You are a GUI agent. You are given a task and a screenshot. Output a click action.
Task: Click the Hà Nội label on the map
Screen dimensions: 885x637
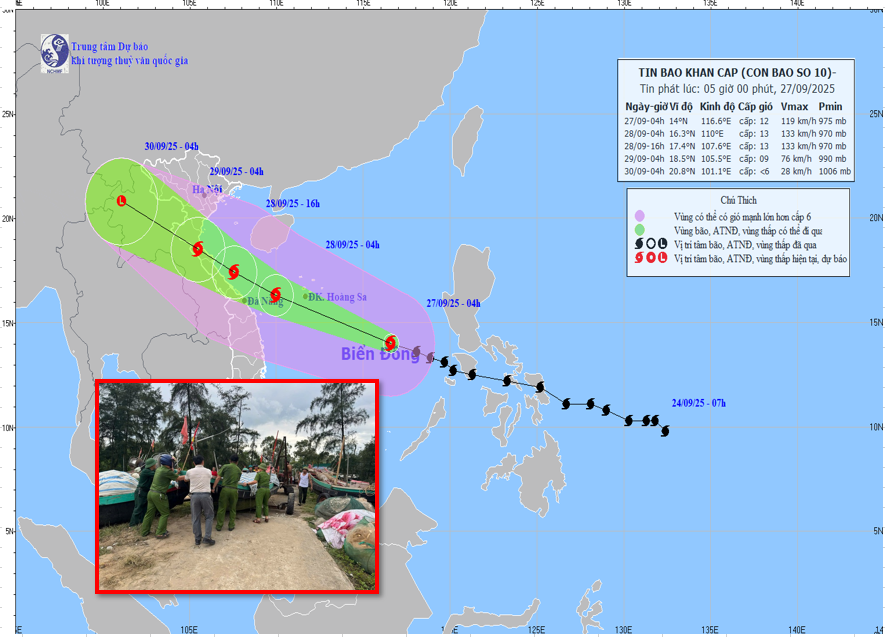pos(209,189)
